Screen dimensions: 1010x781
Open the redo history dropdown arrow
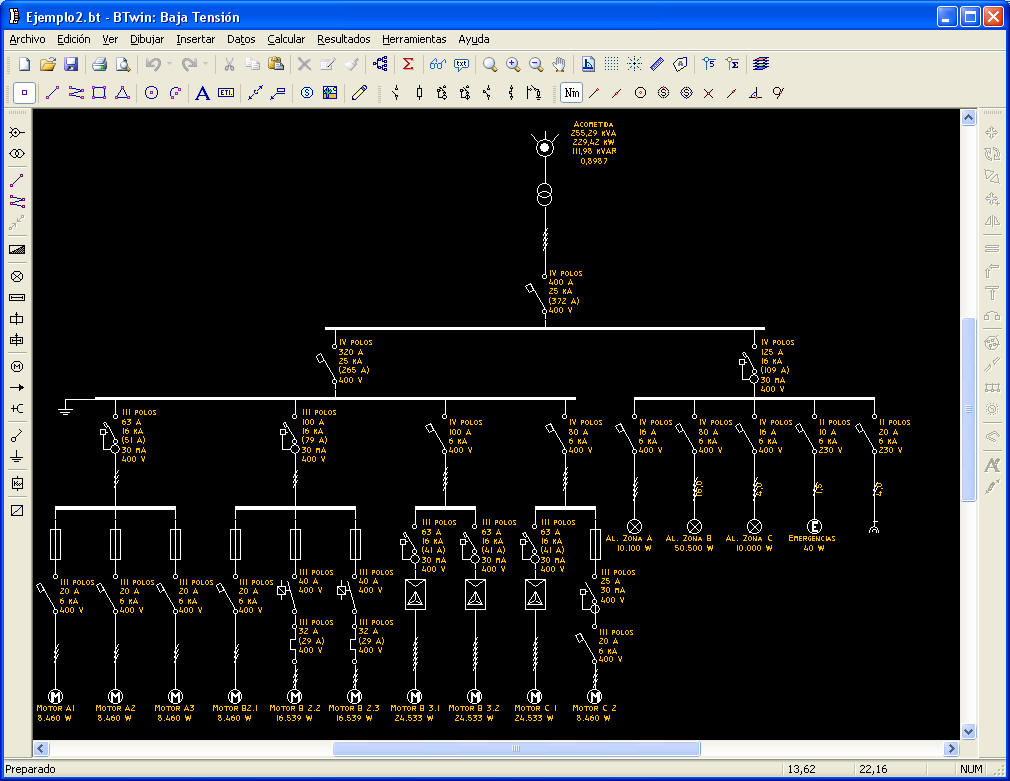pyautogui.click(x=206, y=64)
